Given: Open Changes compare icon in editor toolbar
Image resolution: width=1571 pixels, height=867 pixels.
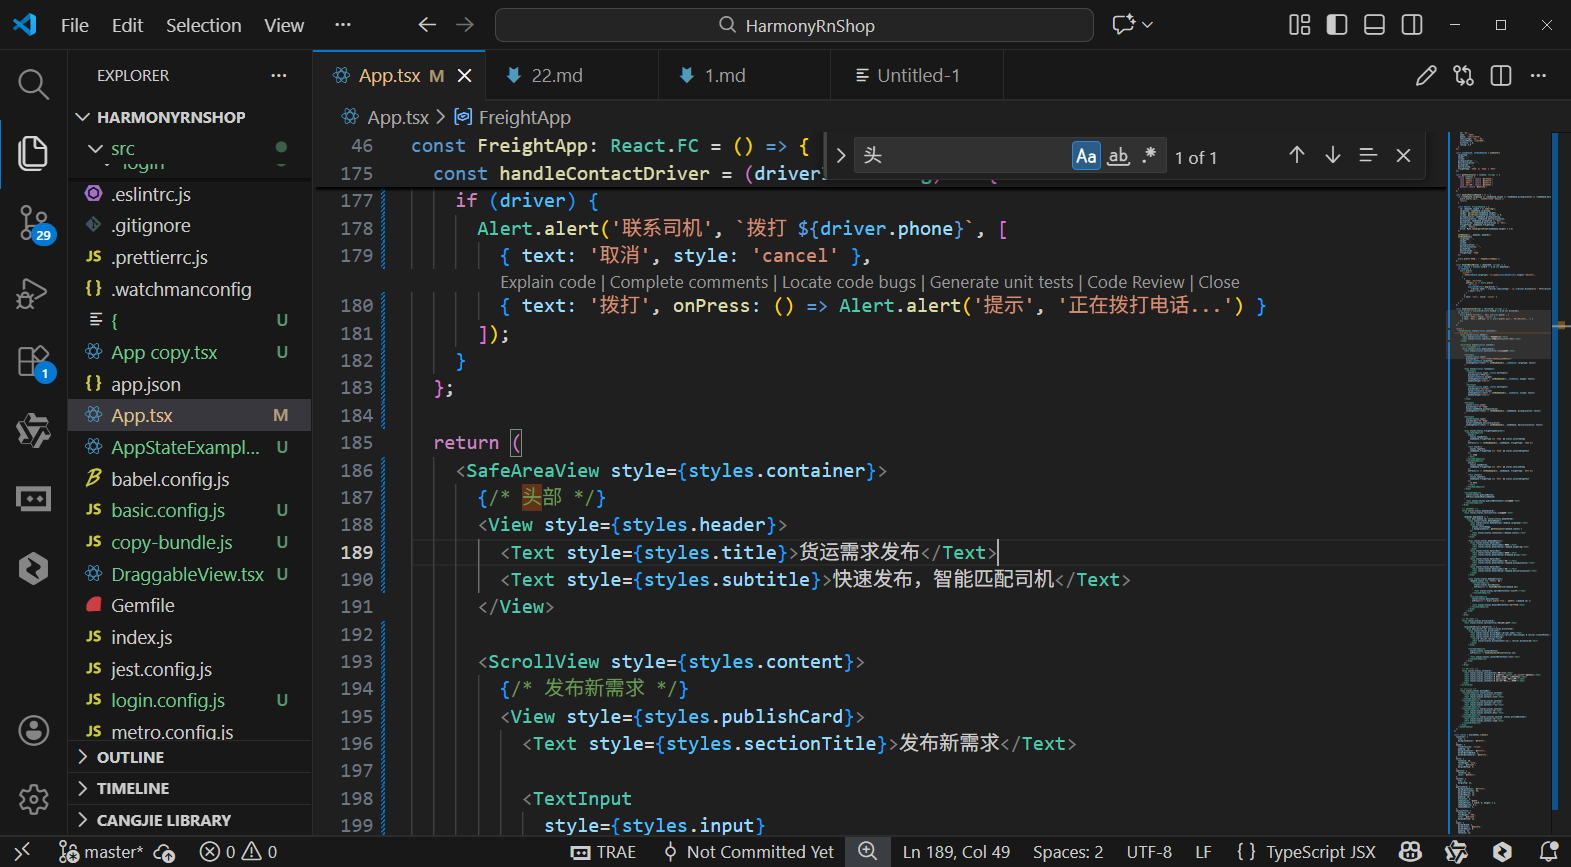Looking at the screenshot, I should pos(1464,76).
